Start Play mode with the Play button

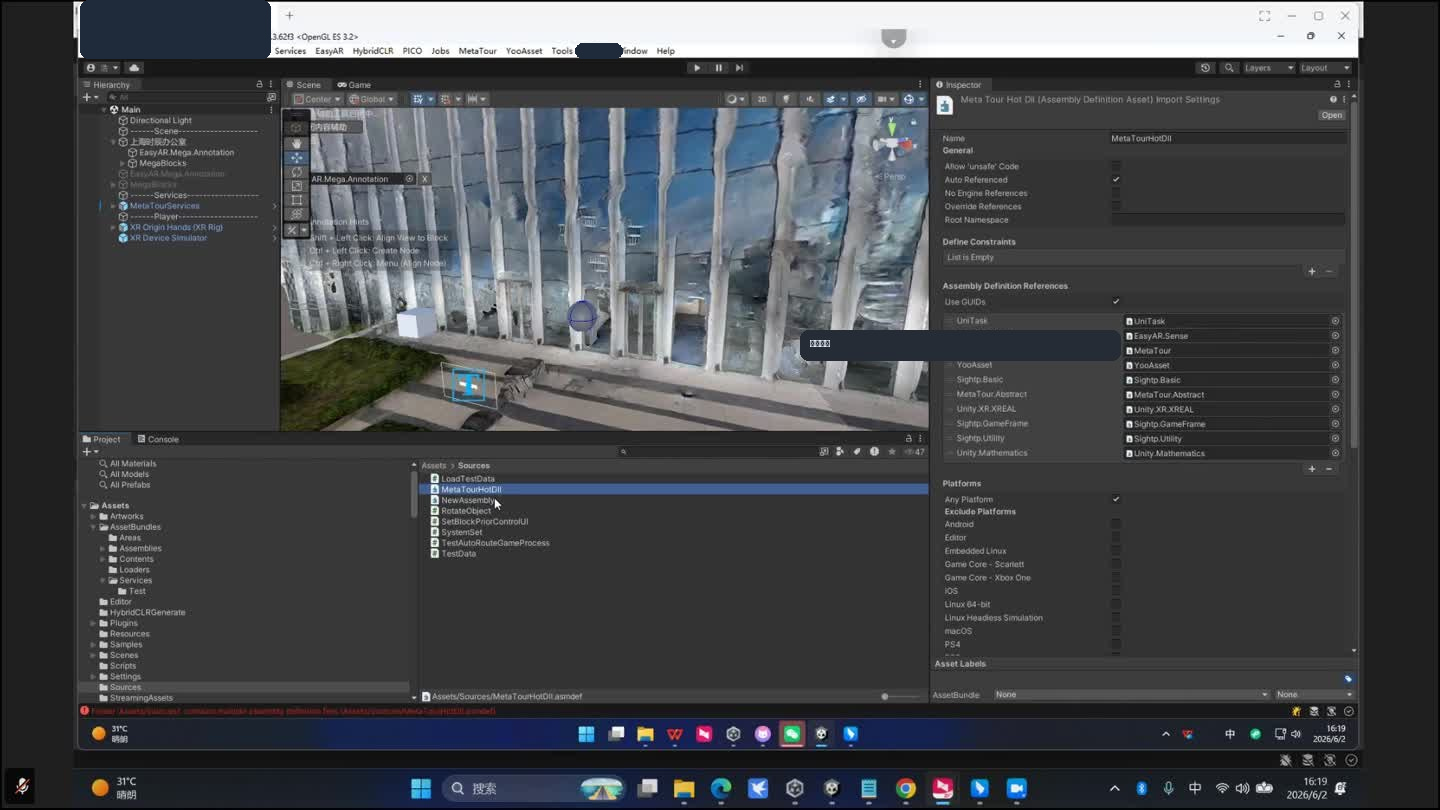pyautogui.click(x=697, y=68)
